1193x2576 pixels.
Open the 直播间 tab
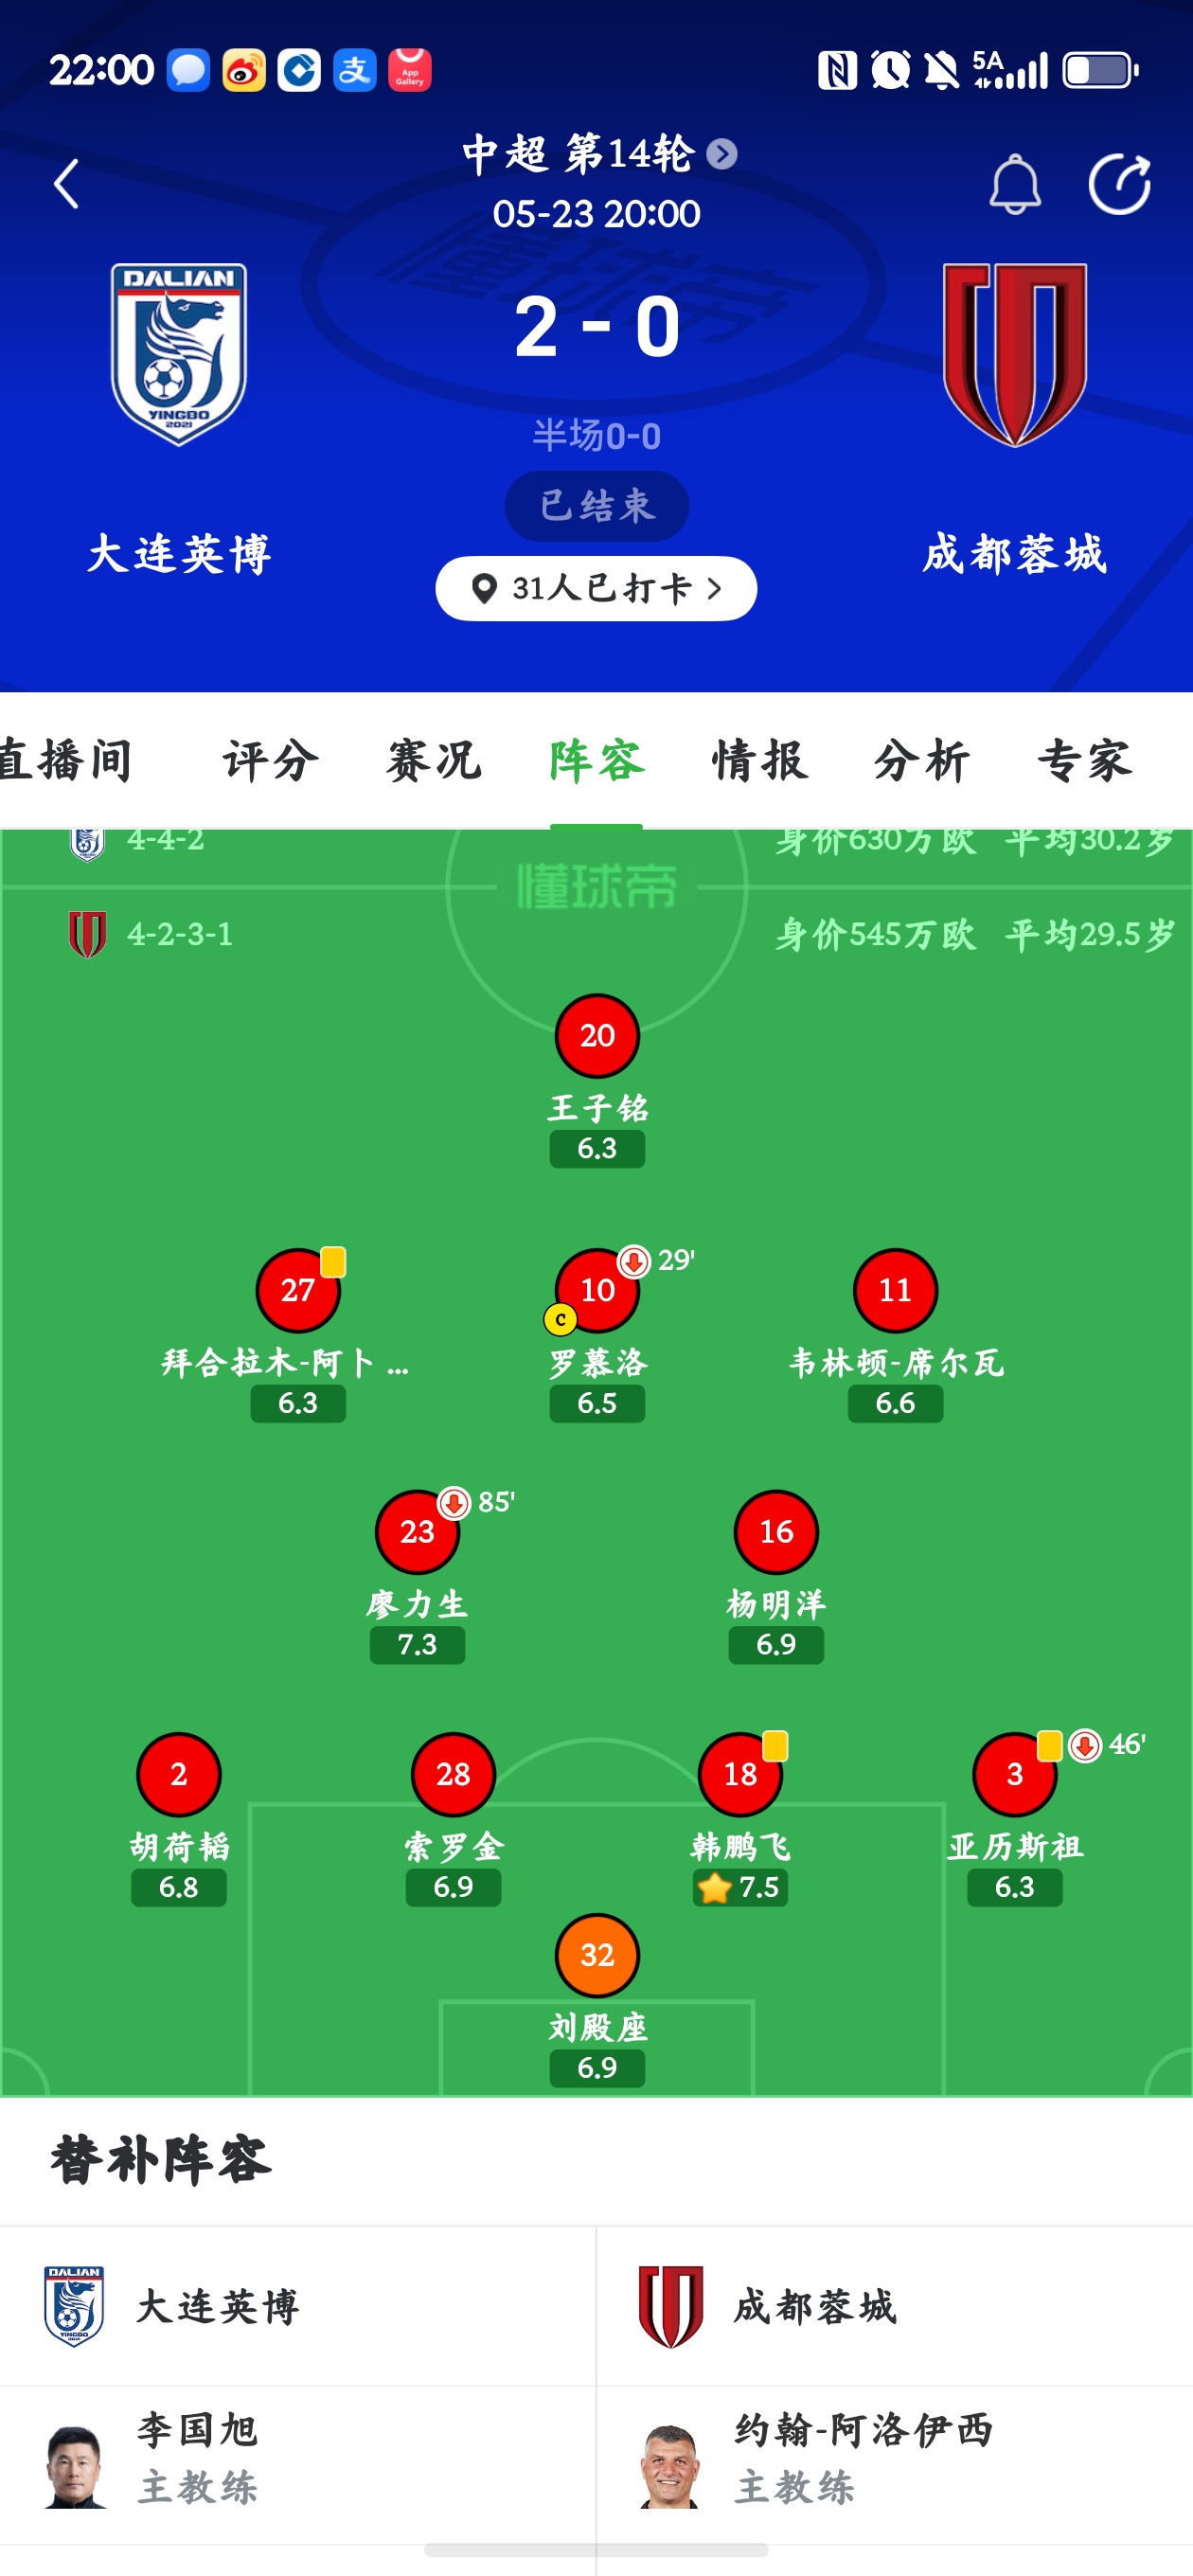pyautogui.click(x=66, y=761)
